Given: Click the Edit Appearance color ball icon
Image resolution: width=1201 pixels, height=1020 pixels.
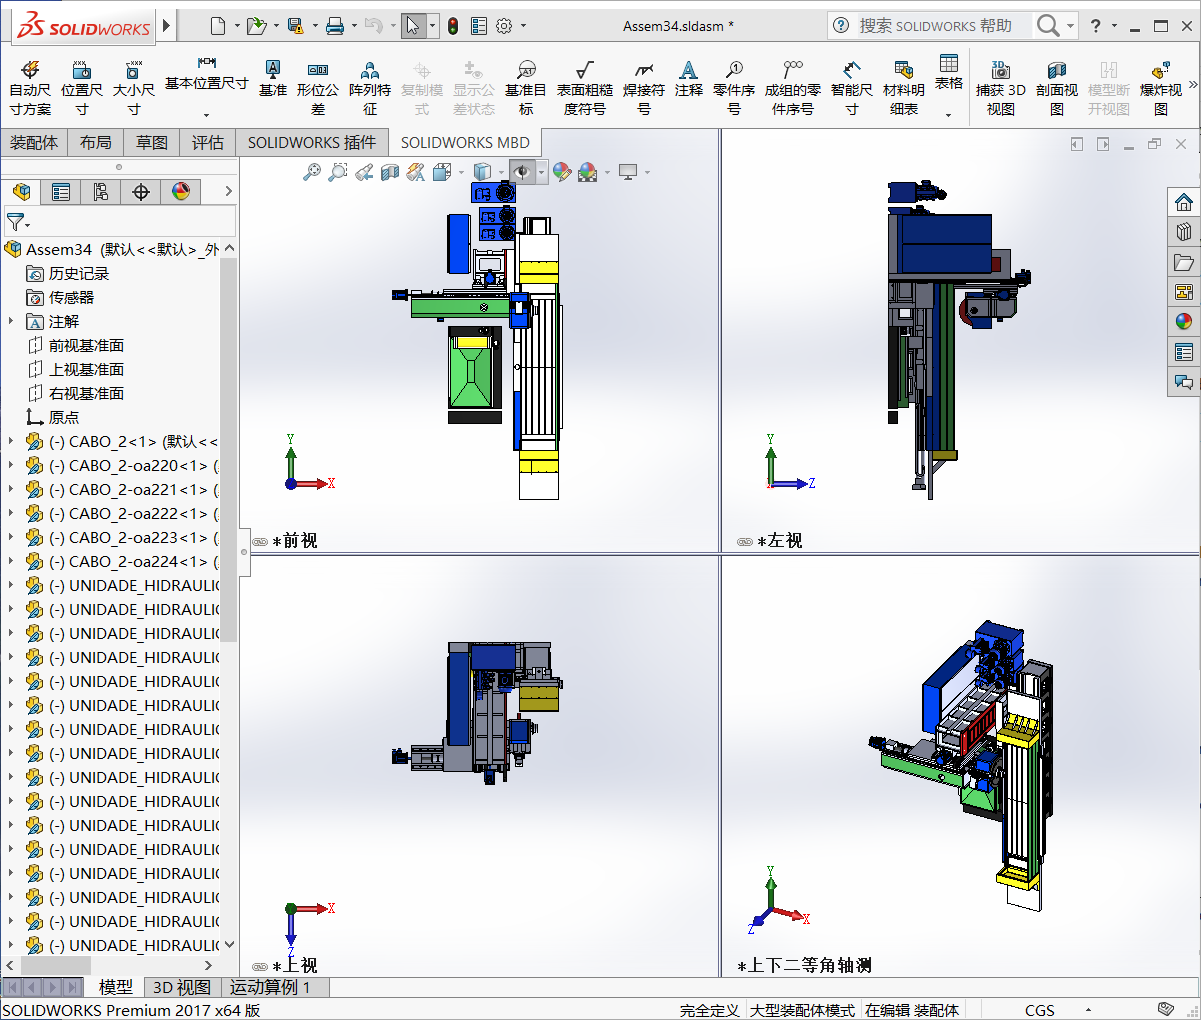Looking at the screenshot, I should coord(562,172).
